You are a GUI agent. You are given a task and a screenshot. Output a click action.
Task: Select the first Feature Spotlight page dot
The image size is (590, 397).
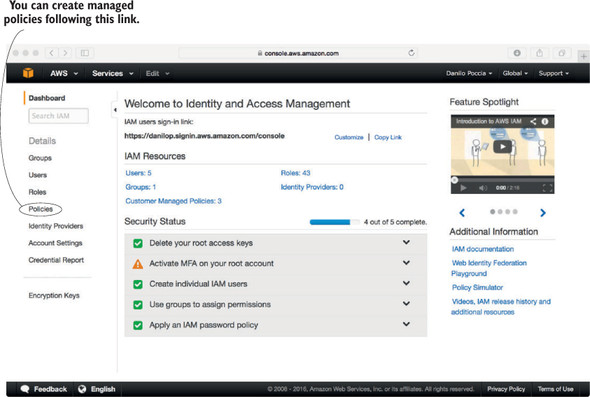tap(493, 212)
